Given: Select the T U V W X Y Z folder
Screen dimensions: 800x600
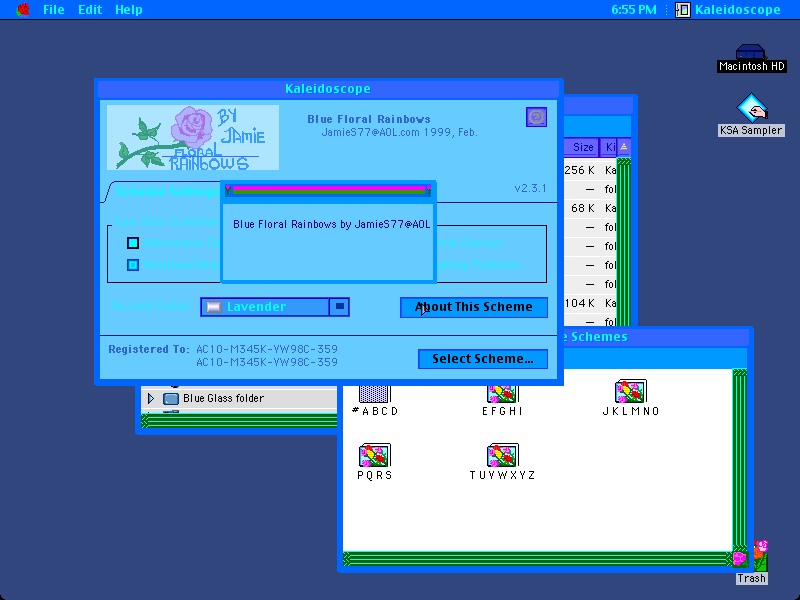Looking at the screenshot, I should tap(503, 462).
